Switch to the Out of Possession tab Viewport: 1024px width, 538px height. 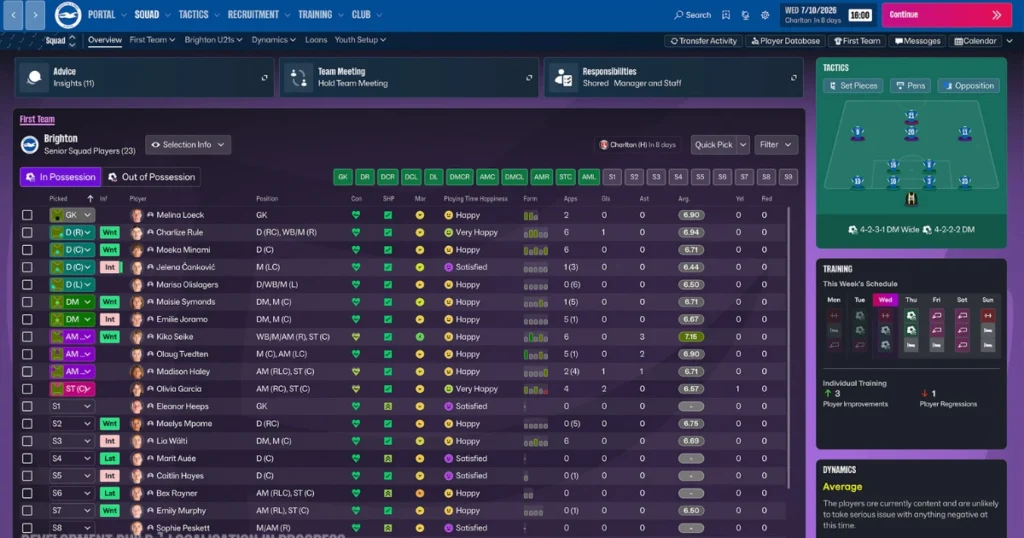tap(152, 177)
